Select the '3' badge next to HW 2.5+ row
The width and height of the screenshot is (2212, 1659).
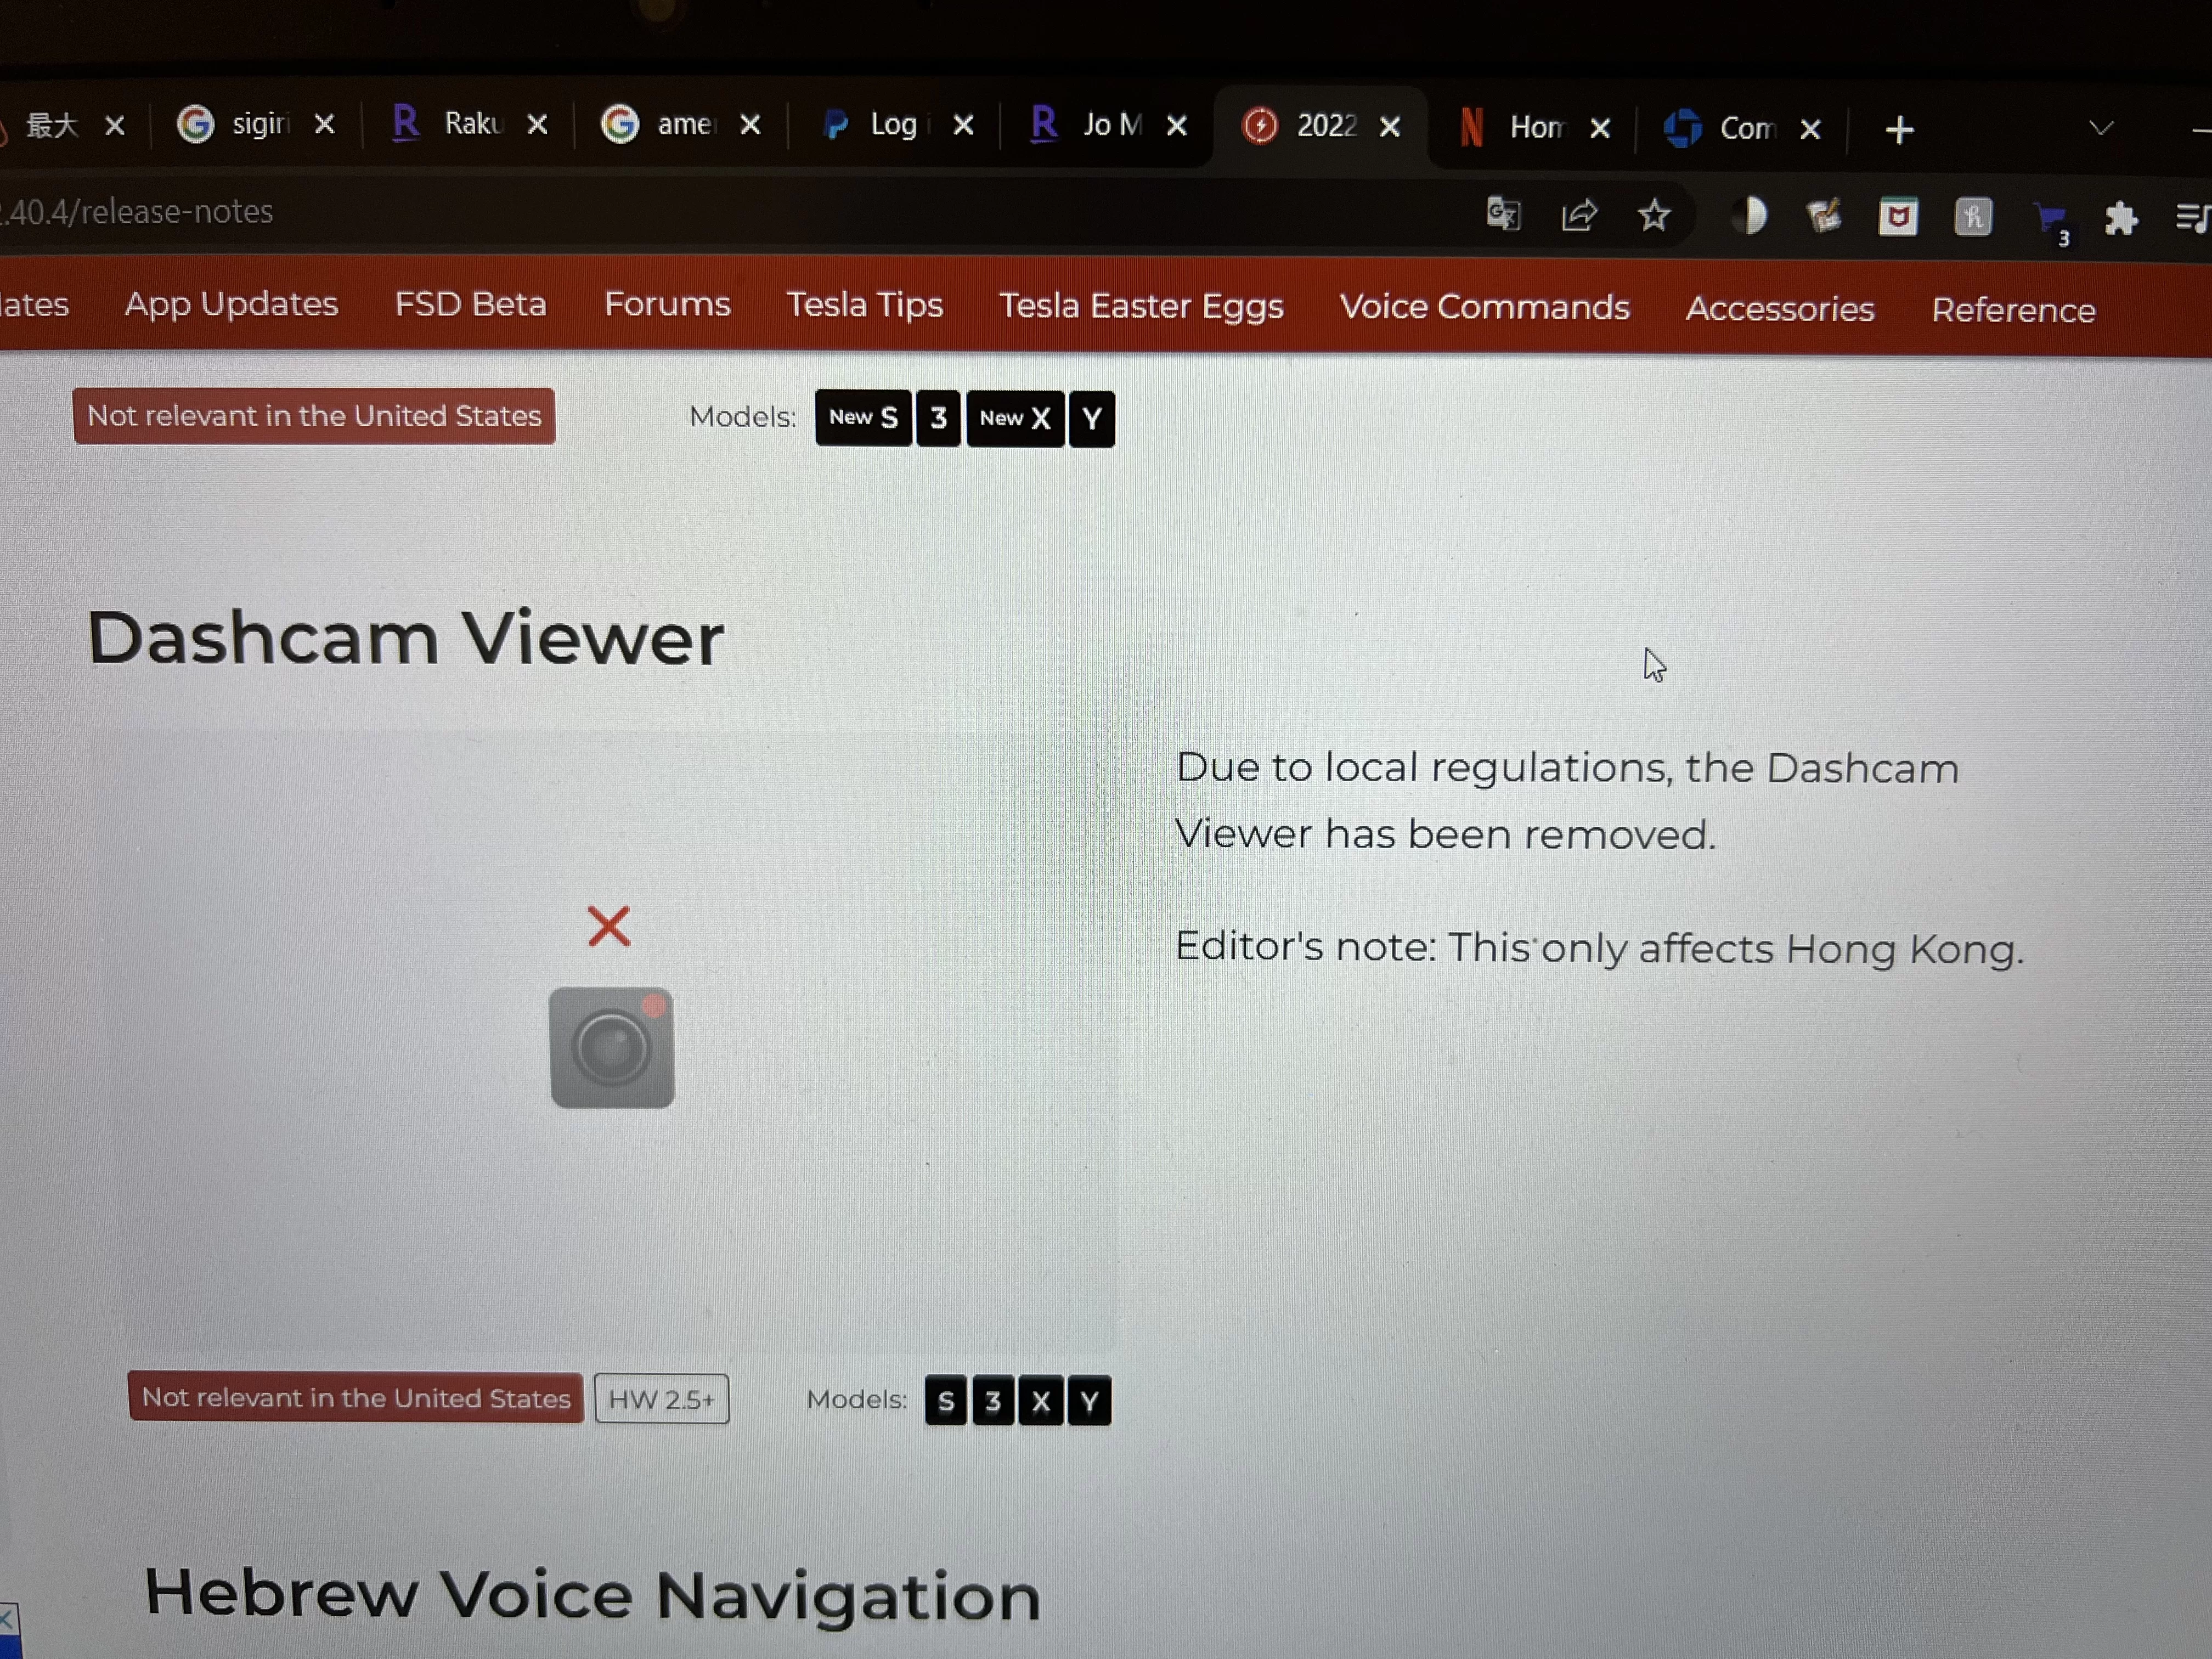click(x=993, y=1401)
